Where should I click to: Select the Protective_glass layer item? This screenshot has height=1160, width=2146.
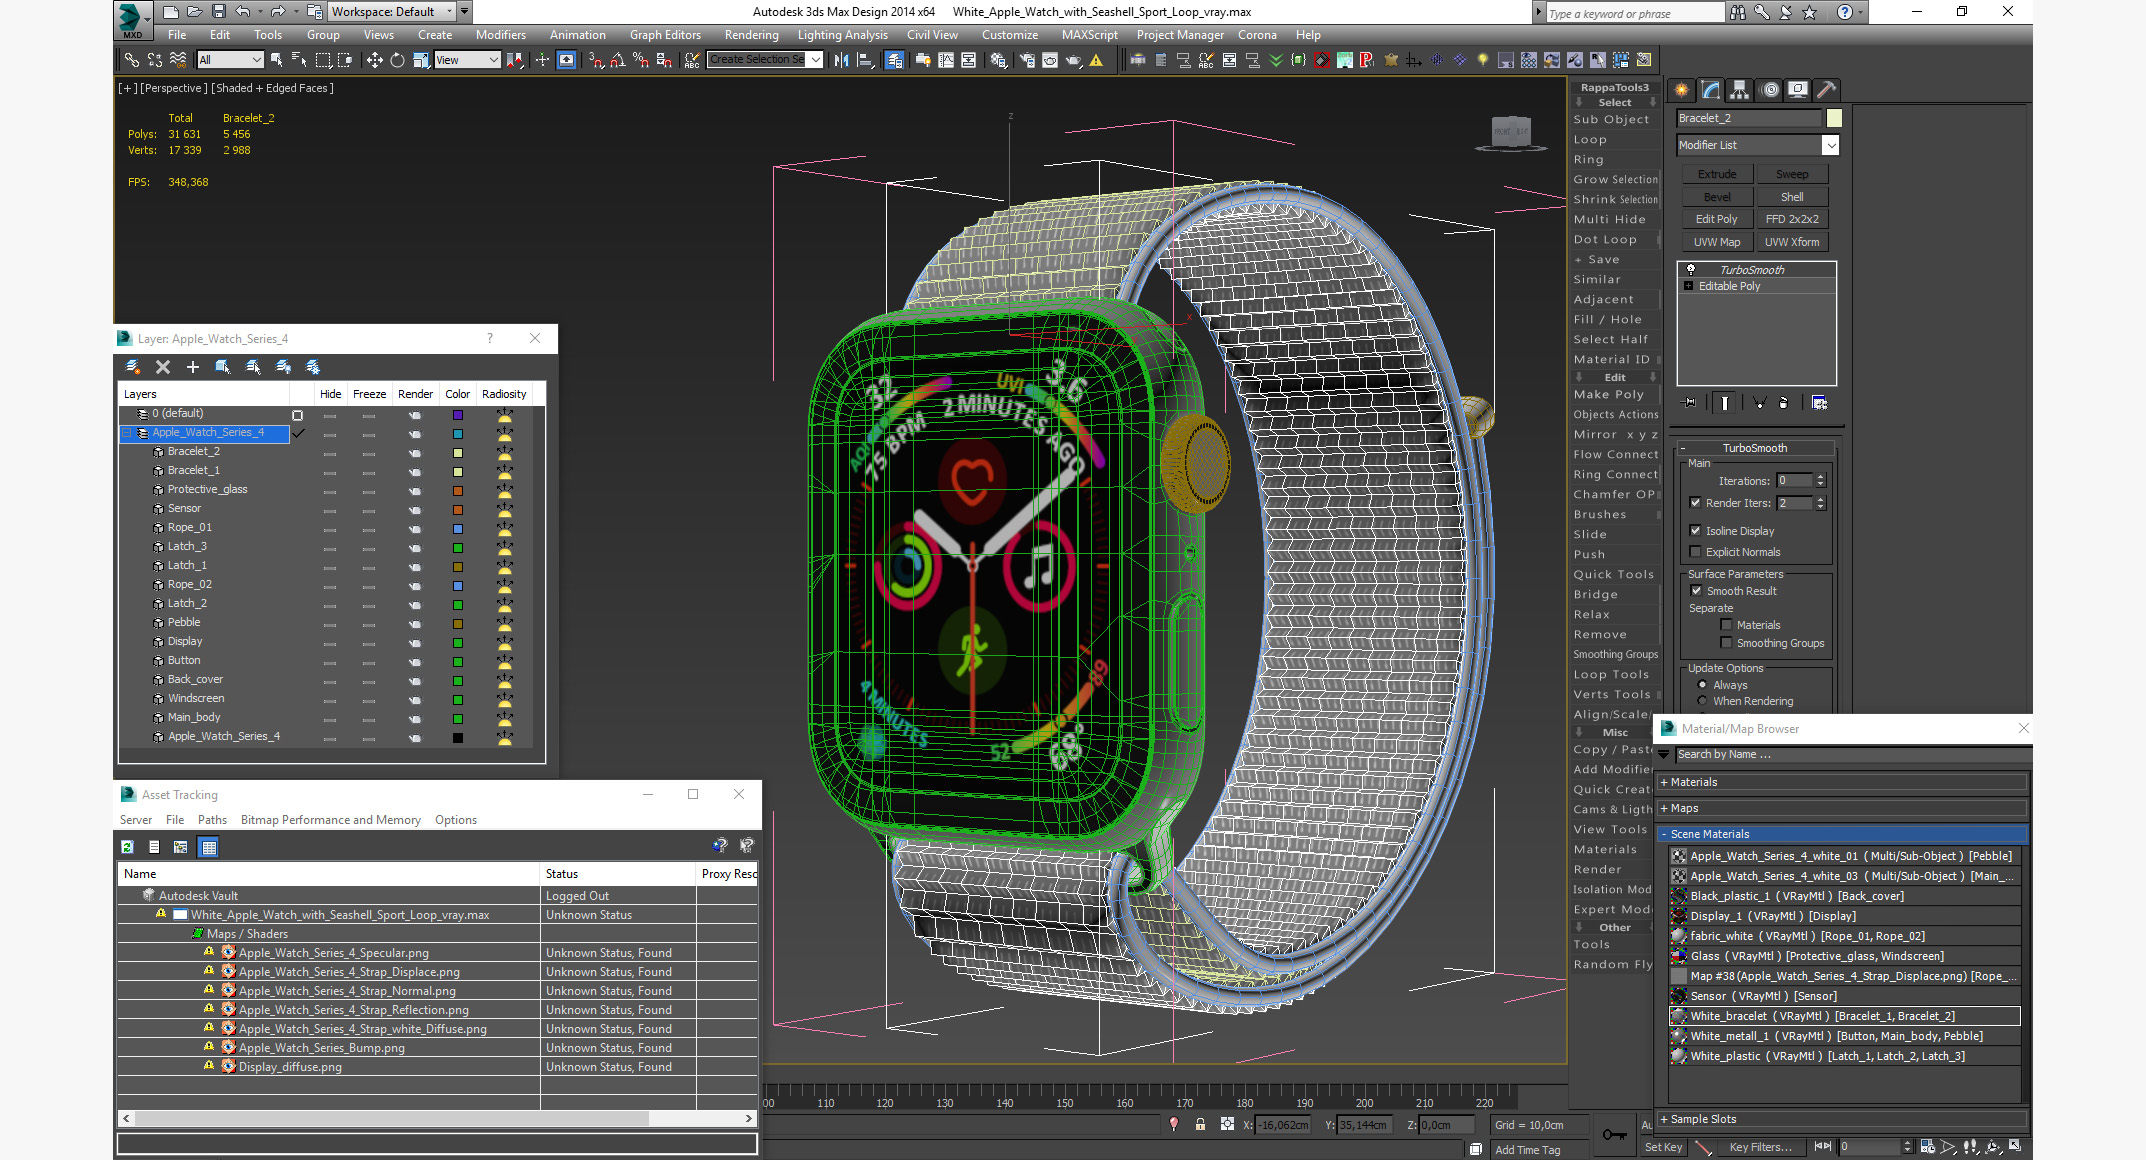tap(207, 489)
